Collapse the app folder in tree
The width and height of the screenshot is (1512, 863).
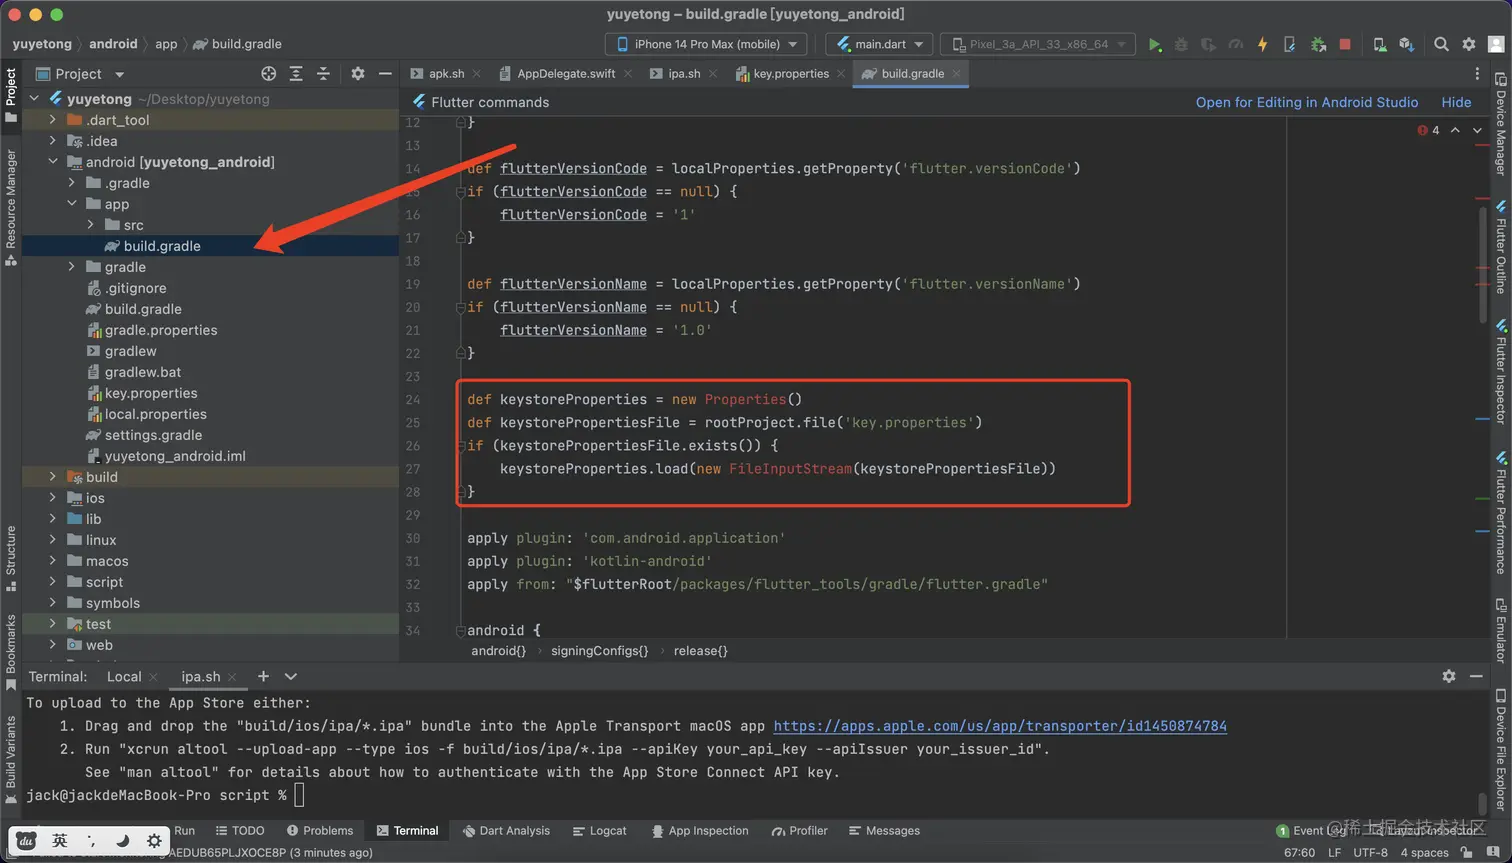pyautogui.click(x=72, y=204)
